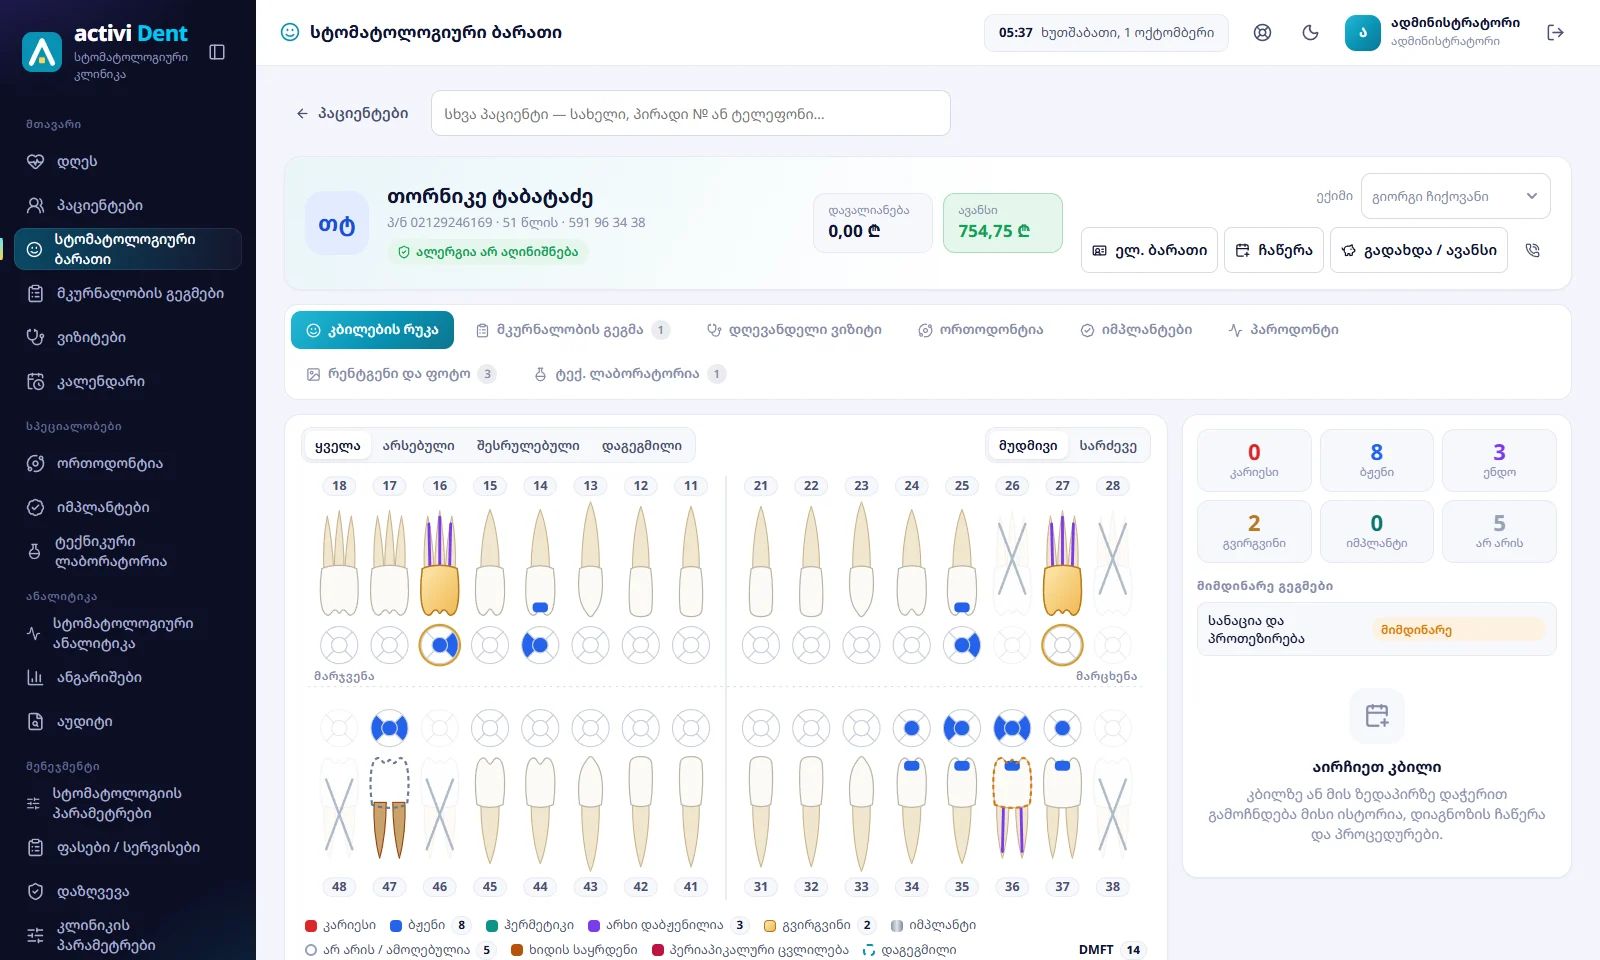Filter teeth by არსებული
1600x960 pixels.
418,446
